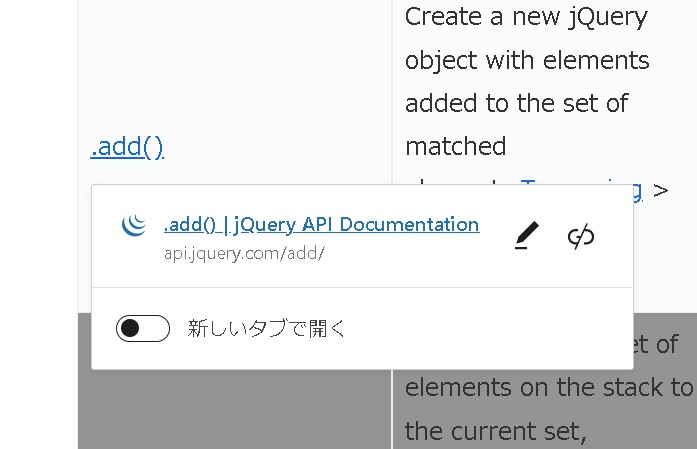This screenshot has height=449, width=697.
Task: Click the line 'added to the set of'
Action: point(516,103)
